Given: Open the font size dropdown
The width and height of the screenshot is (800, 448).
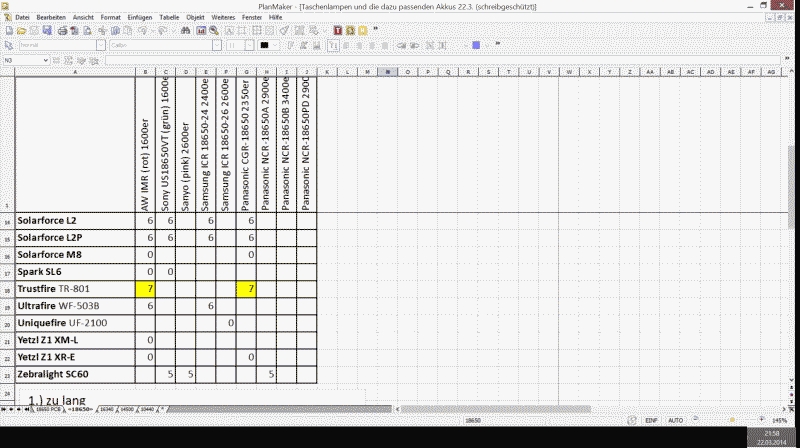Looking at the screenshot, I should (249, 45).
